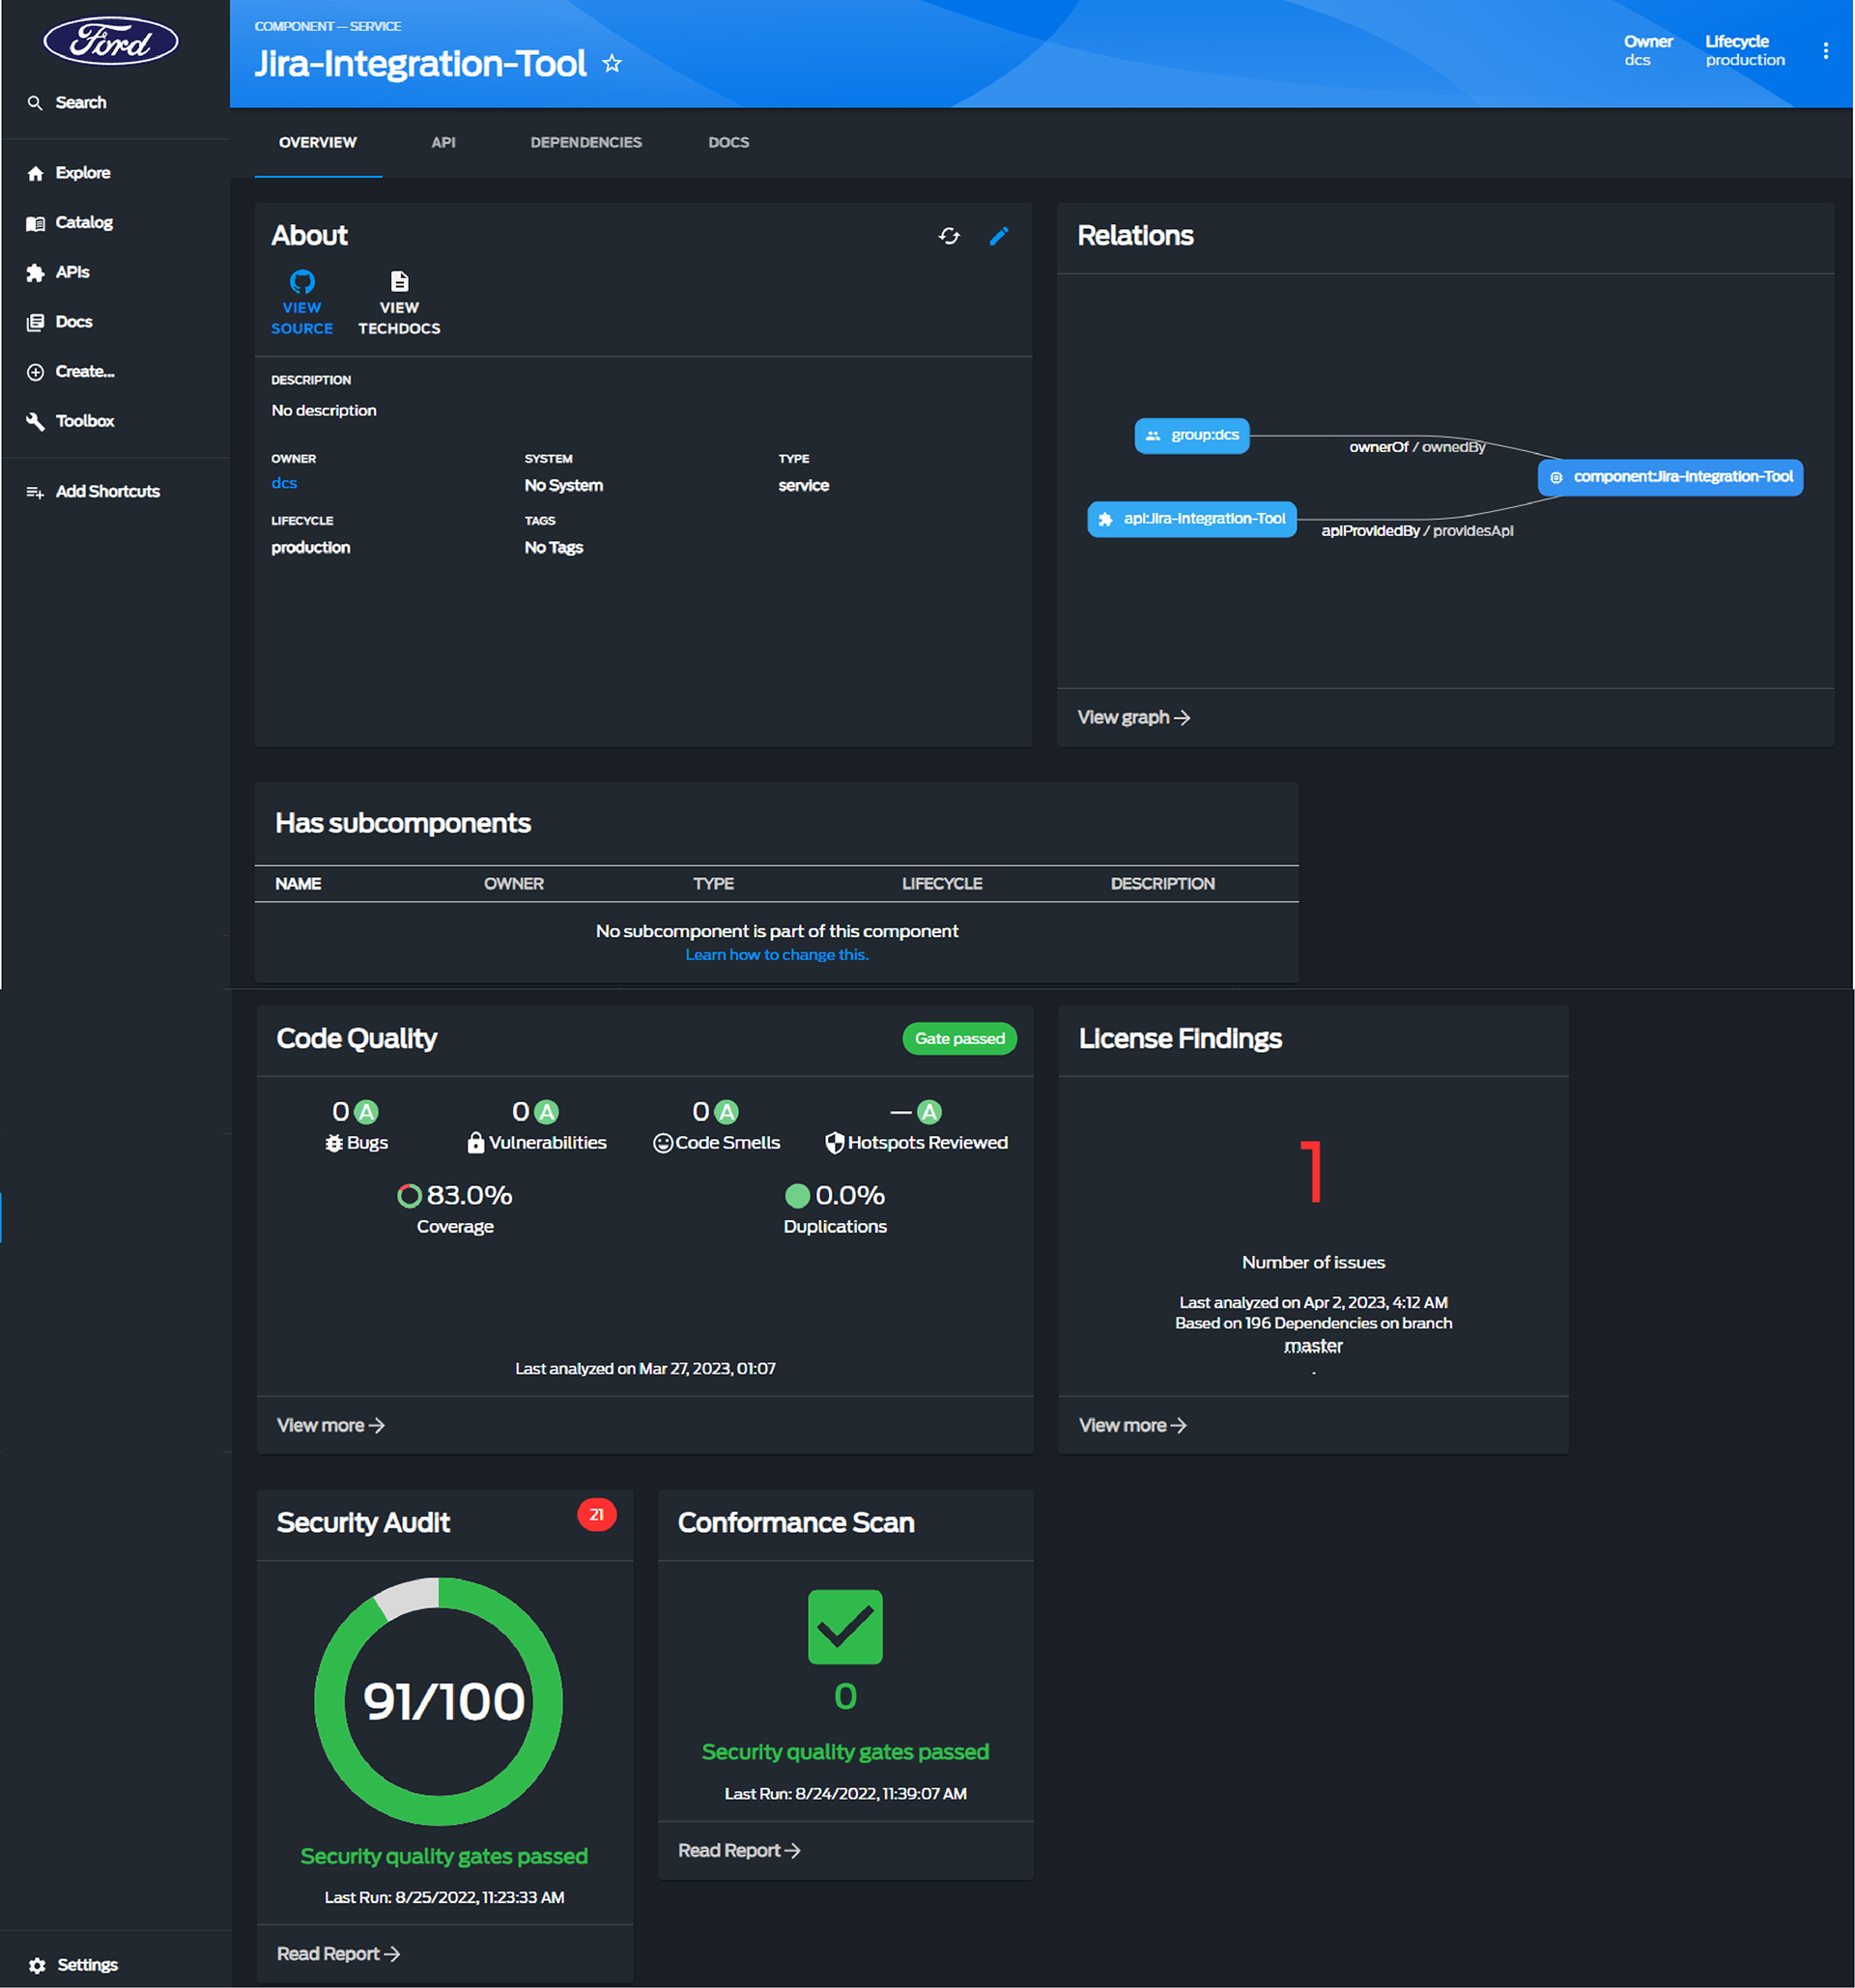Click 'ownerOf / ownedBy' relation label

1417,448
